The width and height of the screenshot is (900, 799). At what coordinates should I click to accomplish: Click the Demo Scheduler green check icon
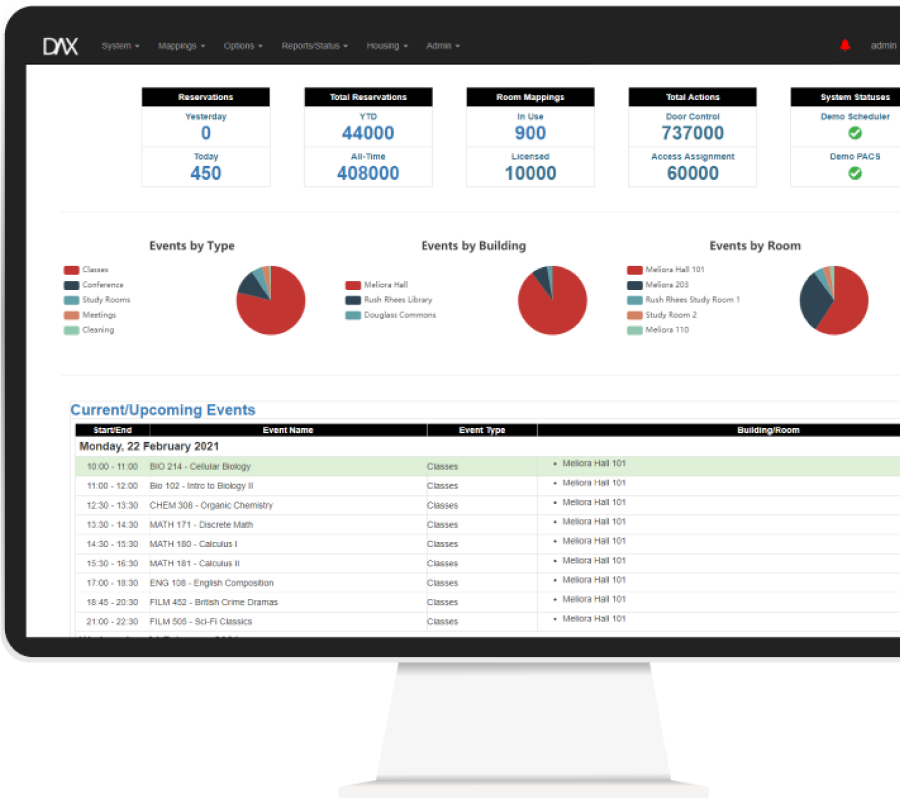click(x=855, y=133)
